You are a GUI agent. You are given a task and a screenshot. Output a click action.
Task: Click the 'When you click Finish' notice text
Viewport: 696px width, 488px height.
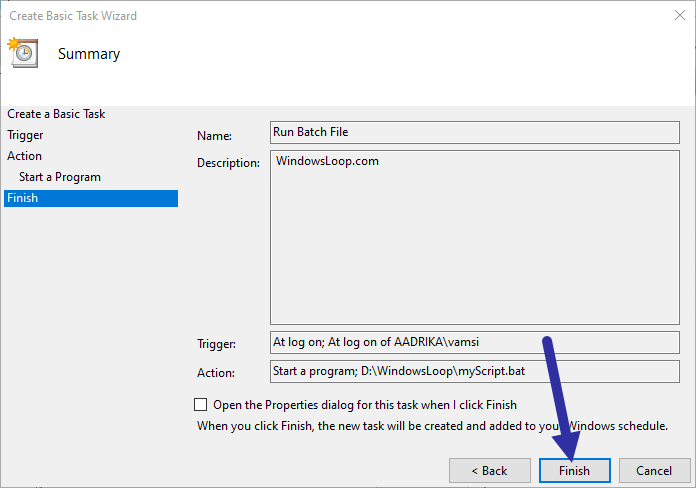click(432, 426)
